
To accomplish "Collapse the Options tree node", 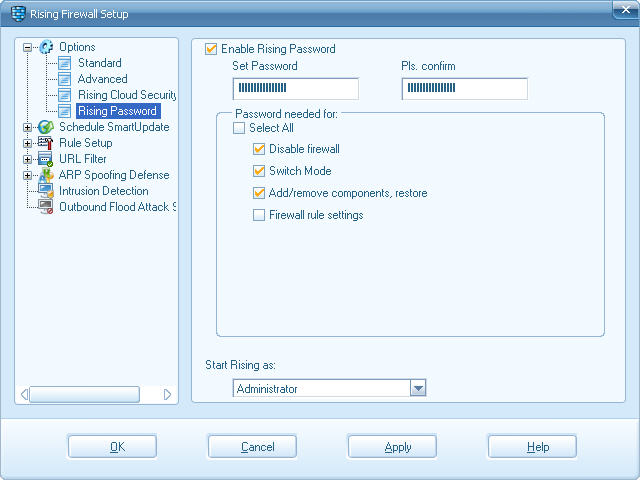I will (x=27, y=47).
